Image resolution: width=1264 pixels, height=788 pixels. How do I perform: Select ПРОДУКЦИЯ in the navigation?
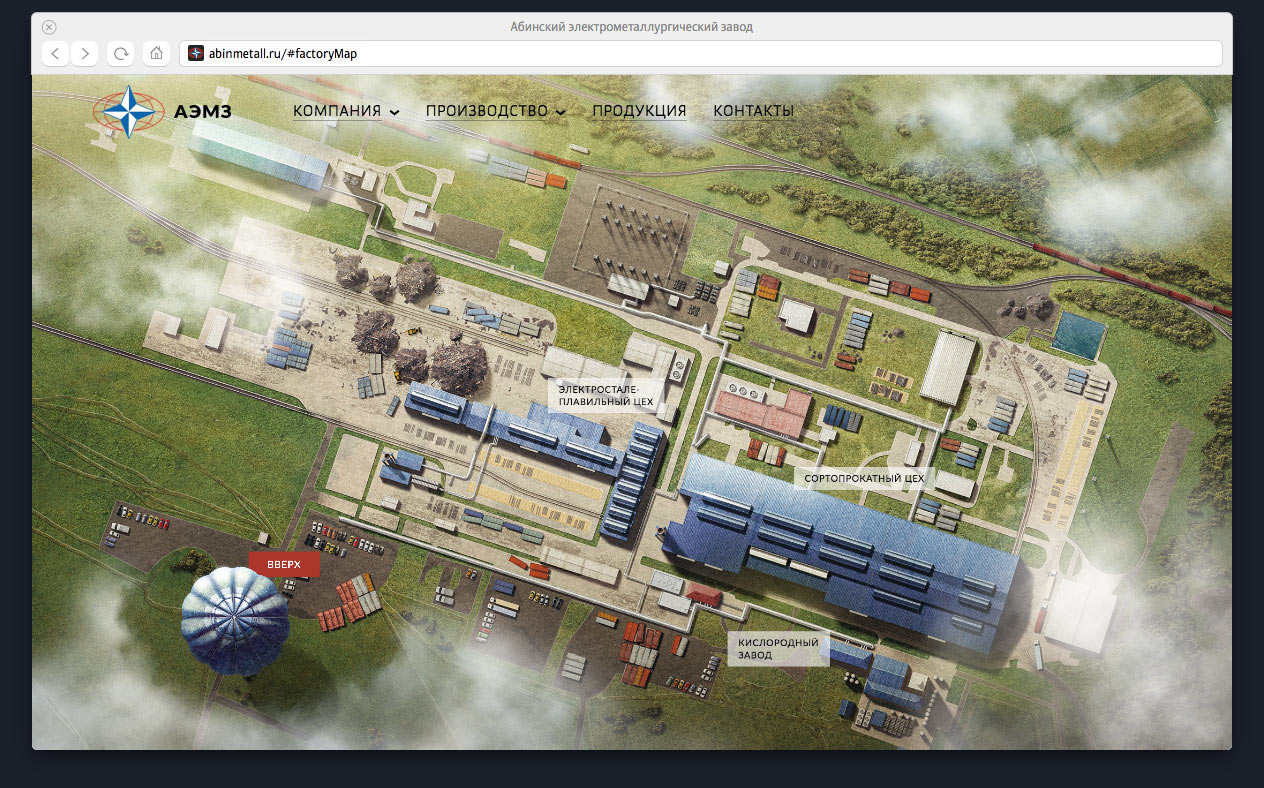(639, 111)
